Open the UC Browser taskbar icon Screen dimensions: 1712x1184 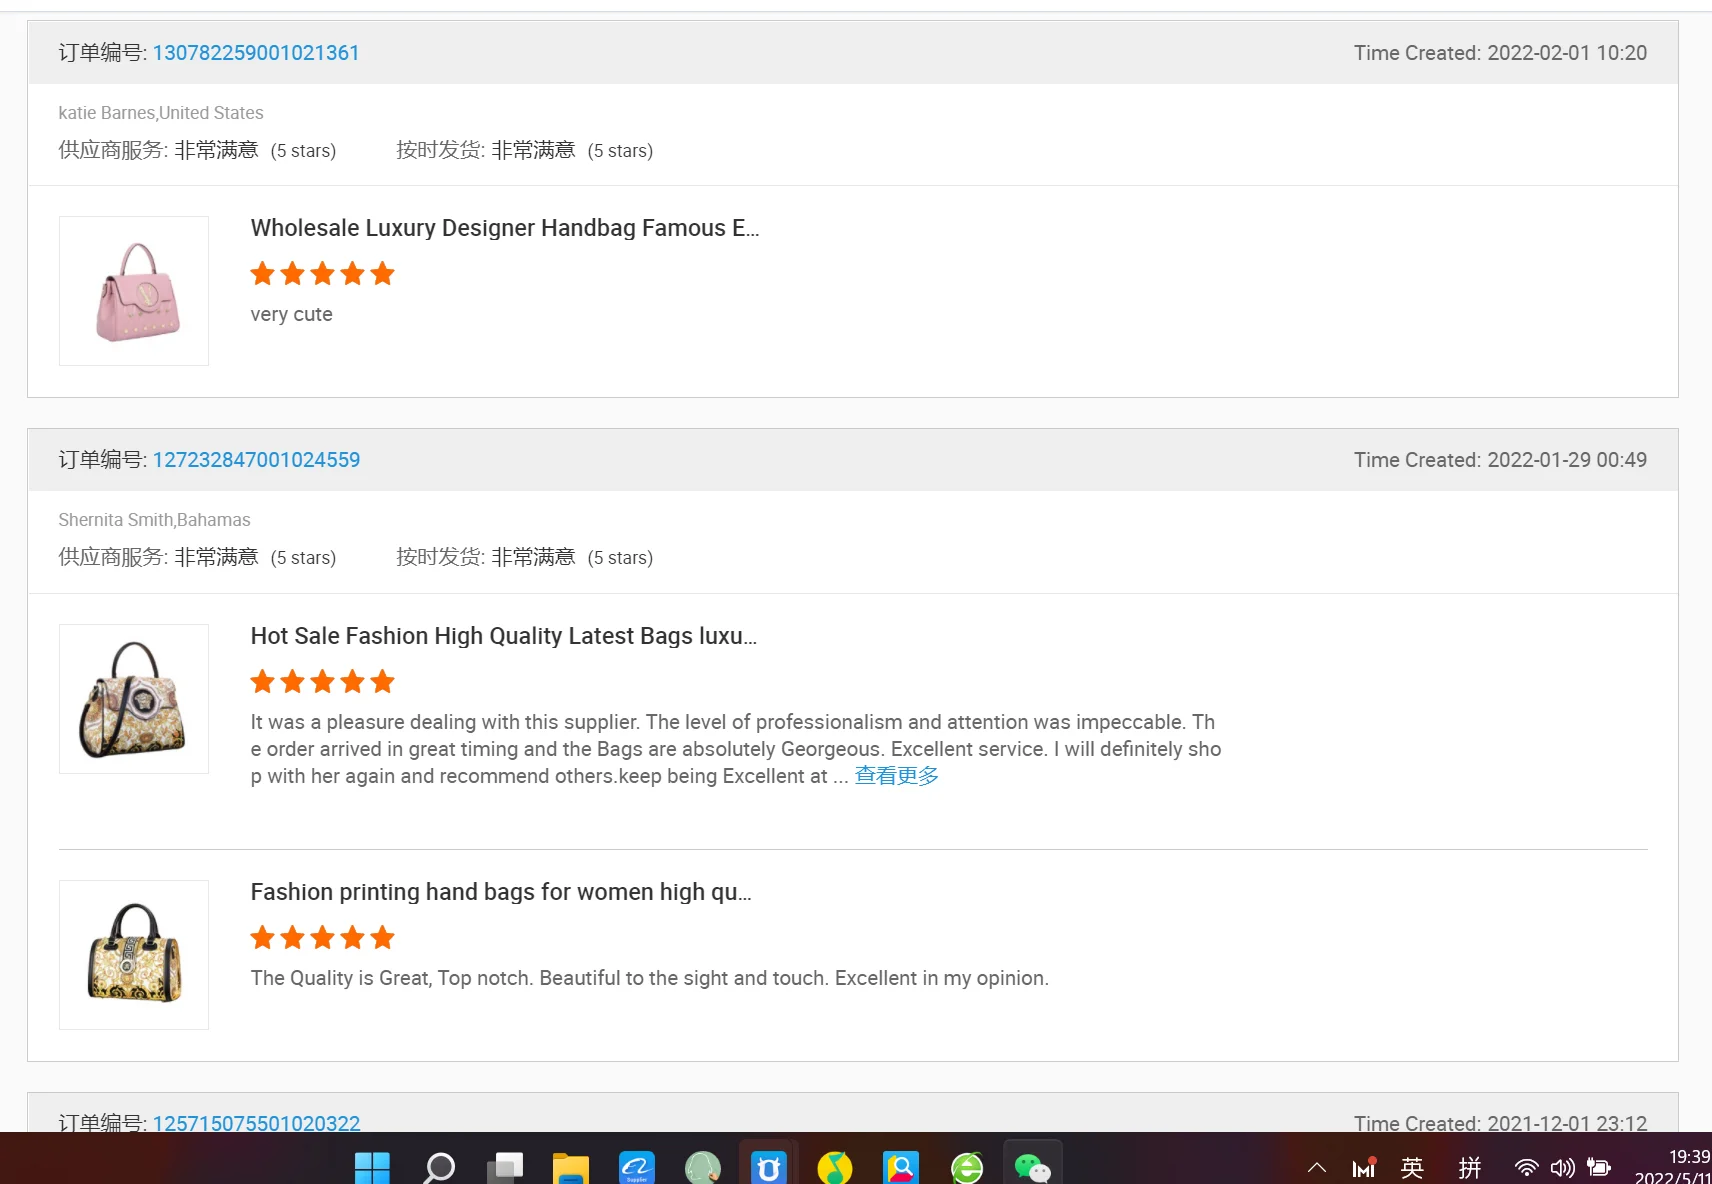coord(769,1166)
